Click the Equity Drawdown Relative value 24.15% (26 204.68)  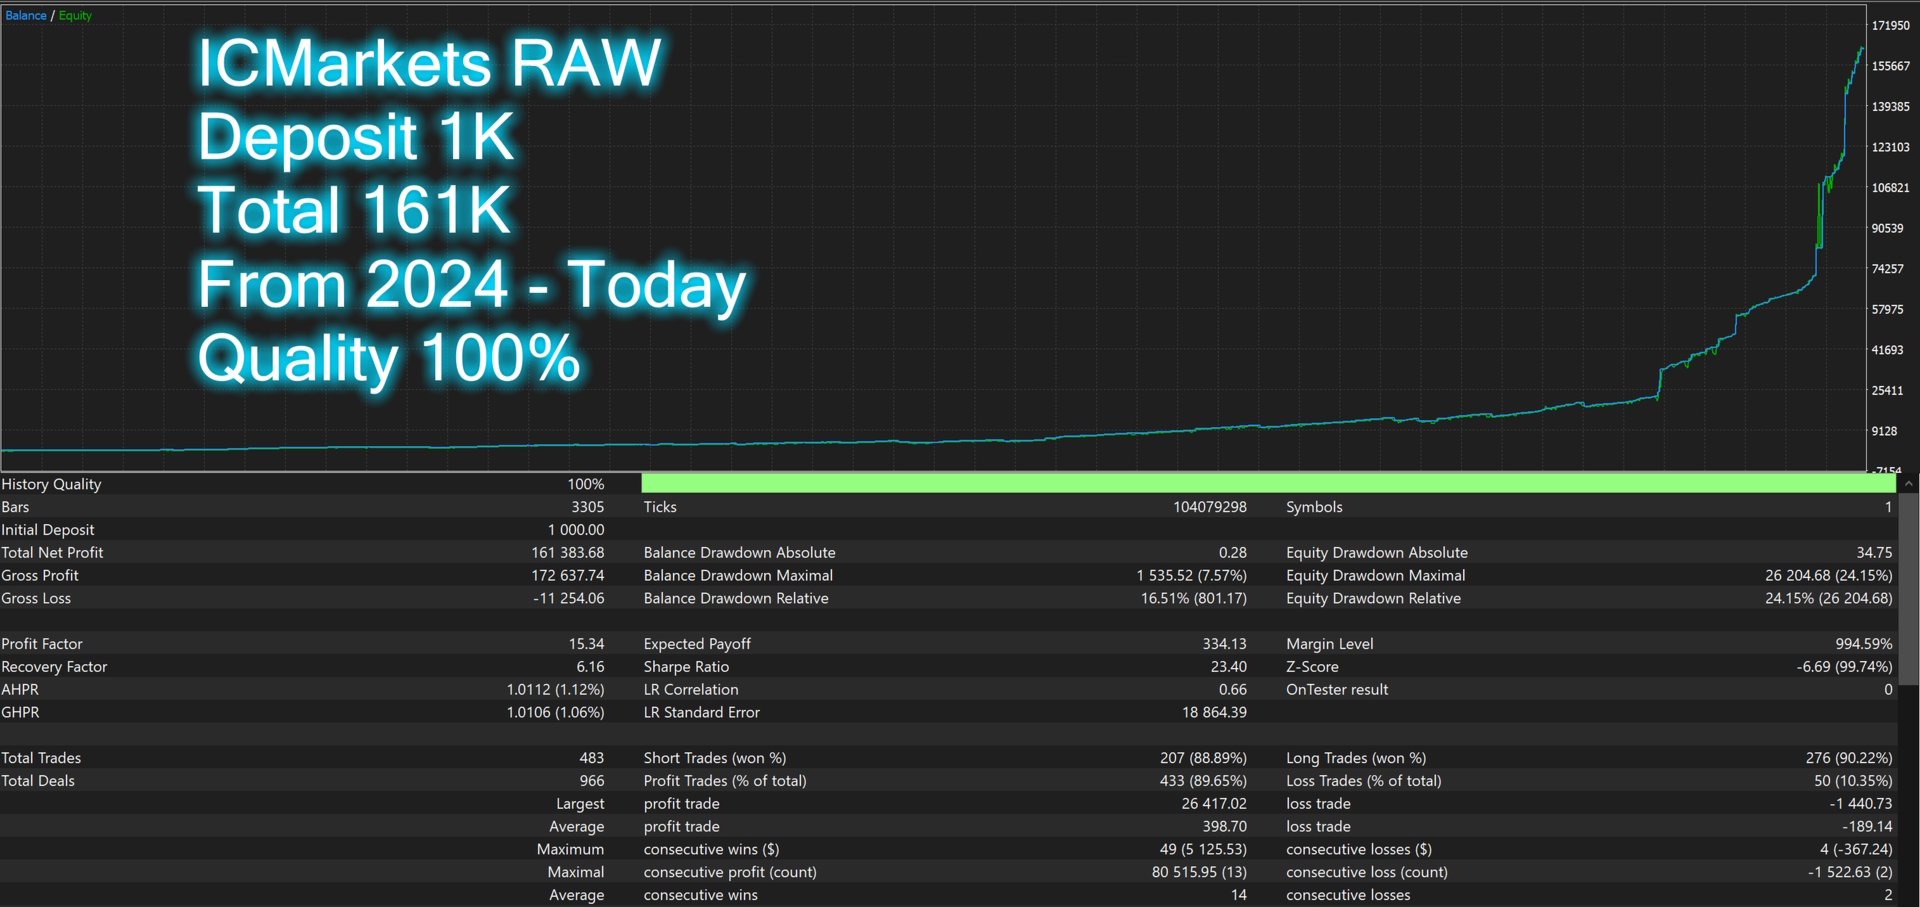[x=1829, y=599]
